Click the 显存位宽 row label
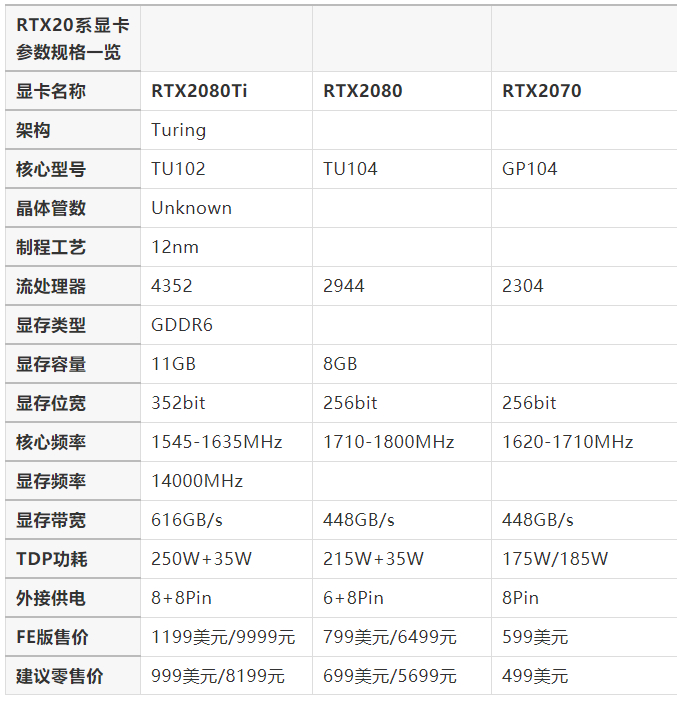677x701 pixels. tap(51, 403)
